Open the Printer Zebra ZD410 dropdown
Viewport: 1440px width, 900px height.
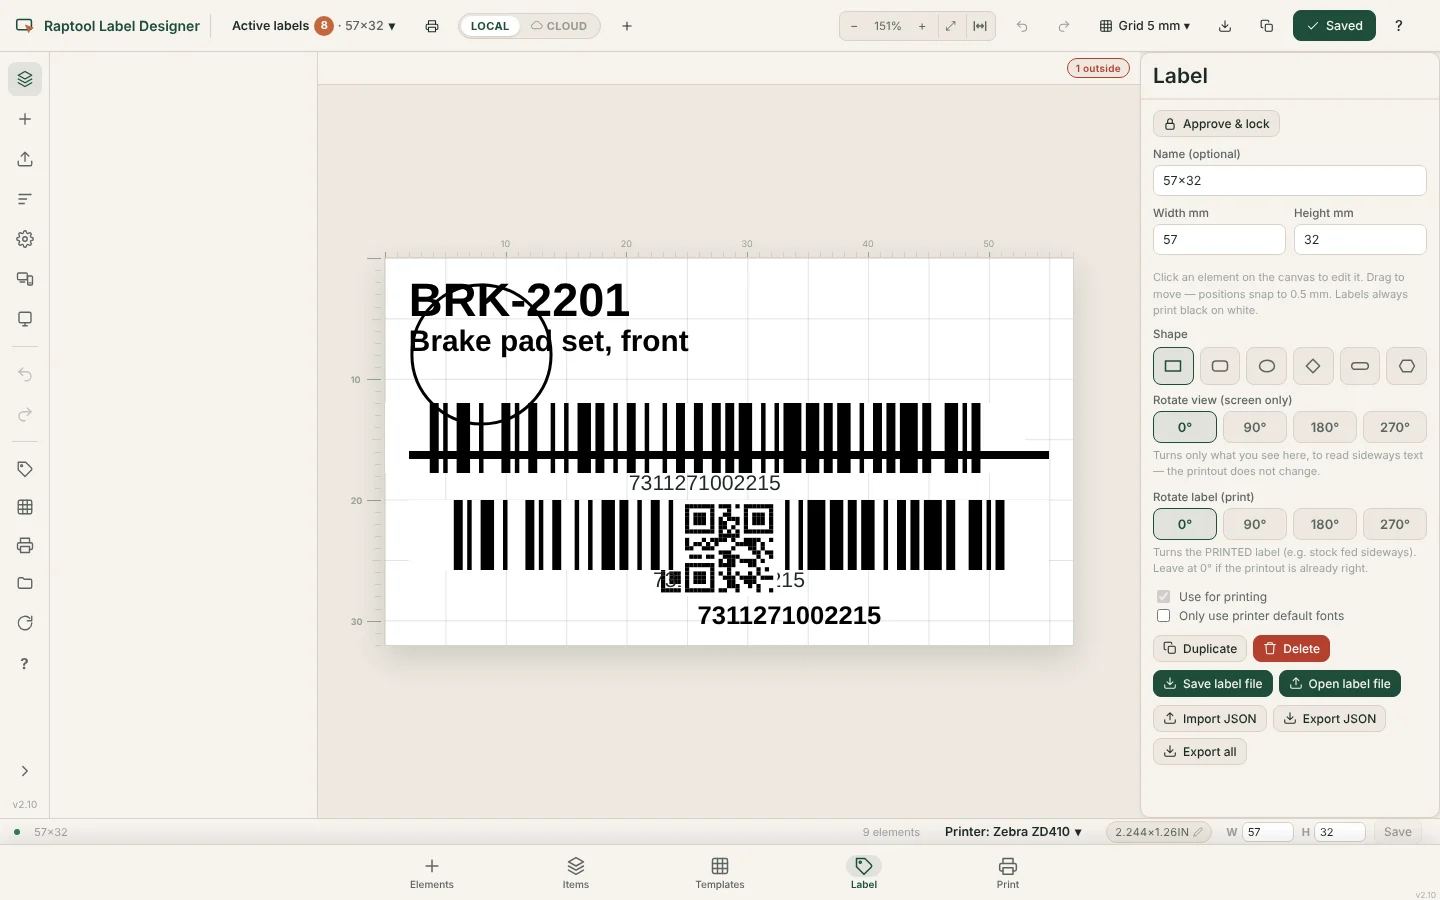point(1014,832)
